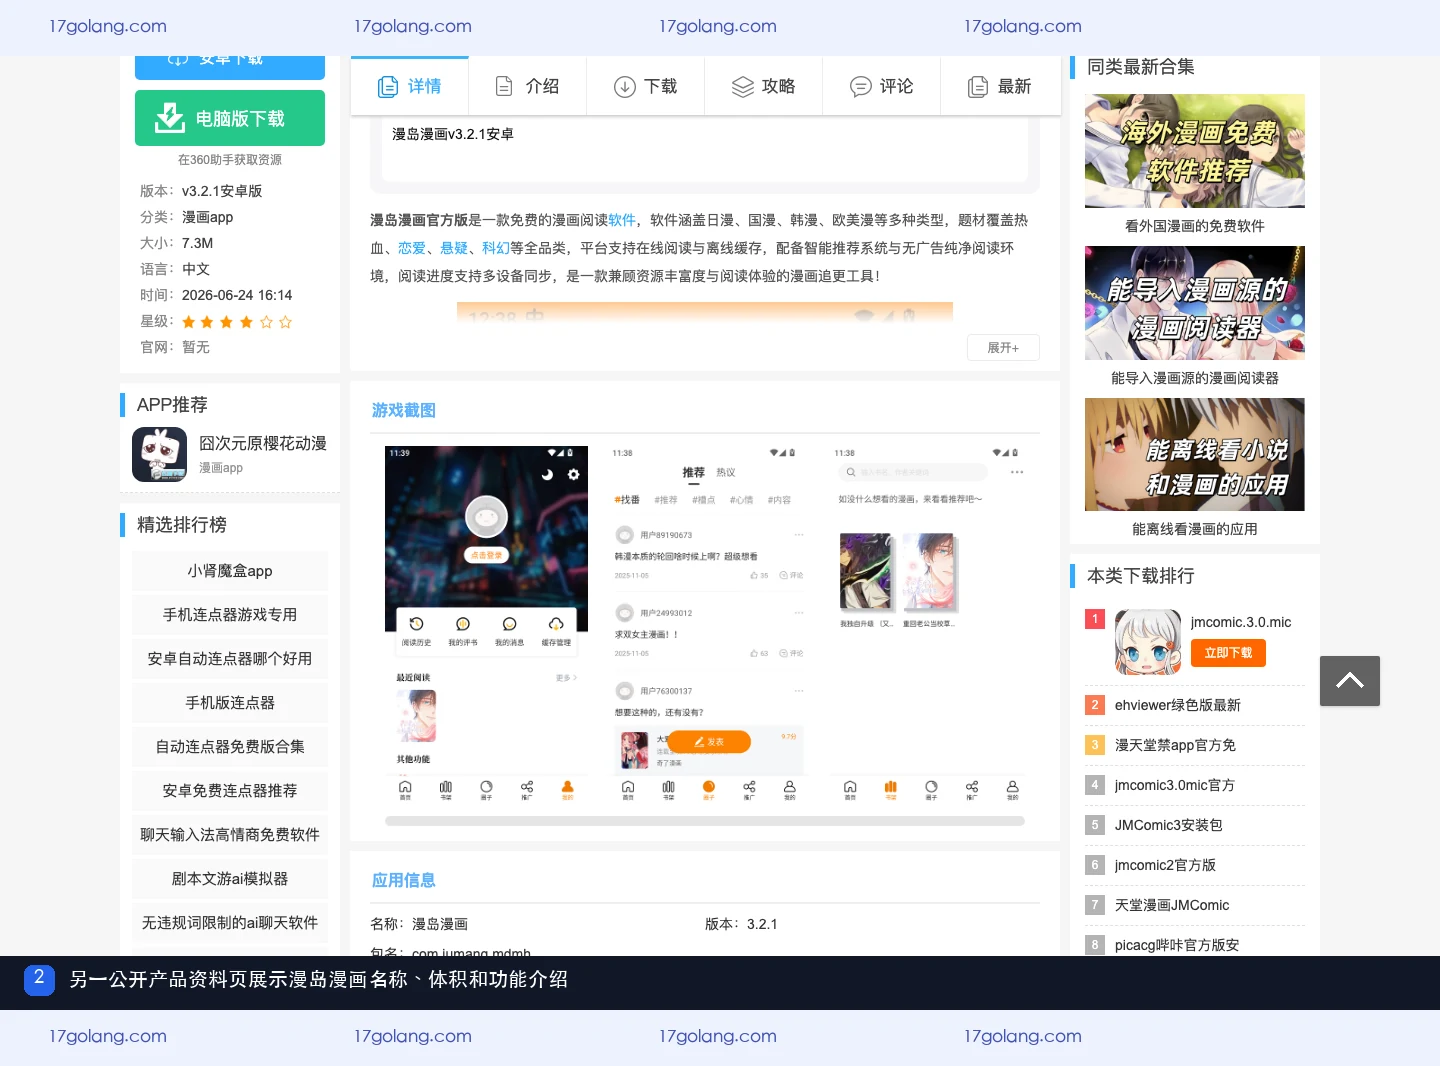Click the 软件 hyperlink in description
Viewport: 1440px width, 1066px height.
pyautogui.click(x=622, y=220)
